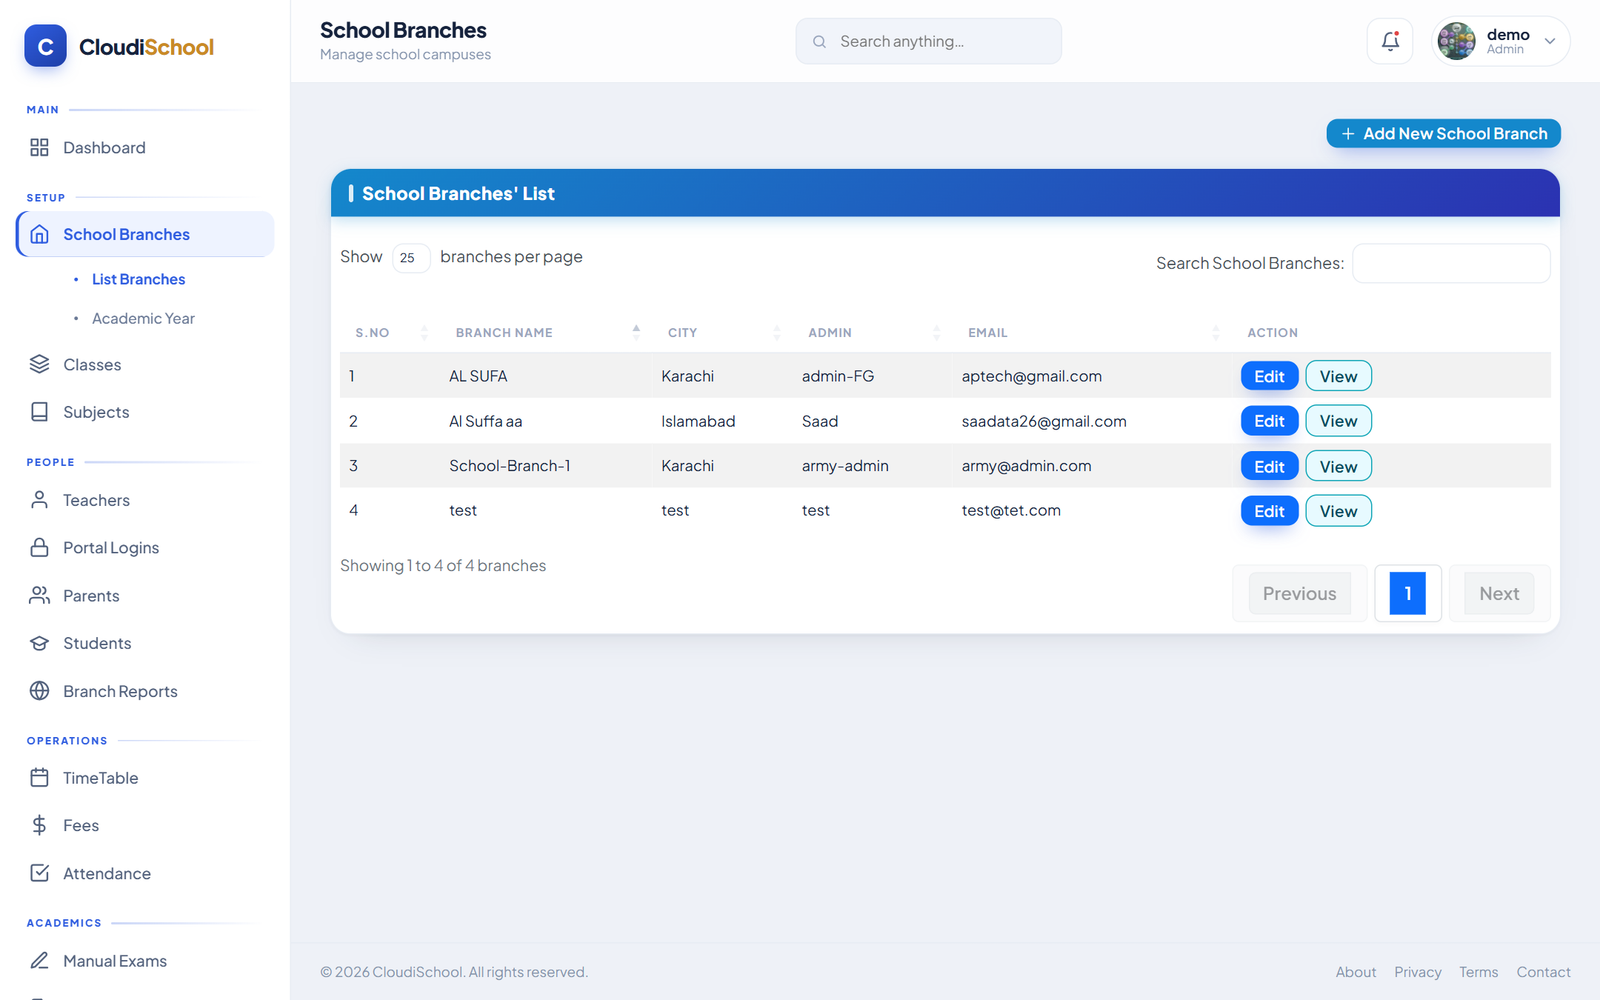Sort table by Branch Name column
This screenshot has width=1600, height=1000.
(546, 333)
